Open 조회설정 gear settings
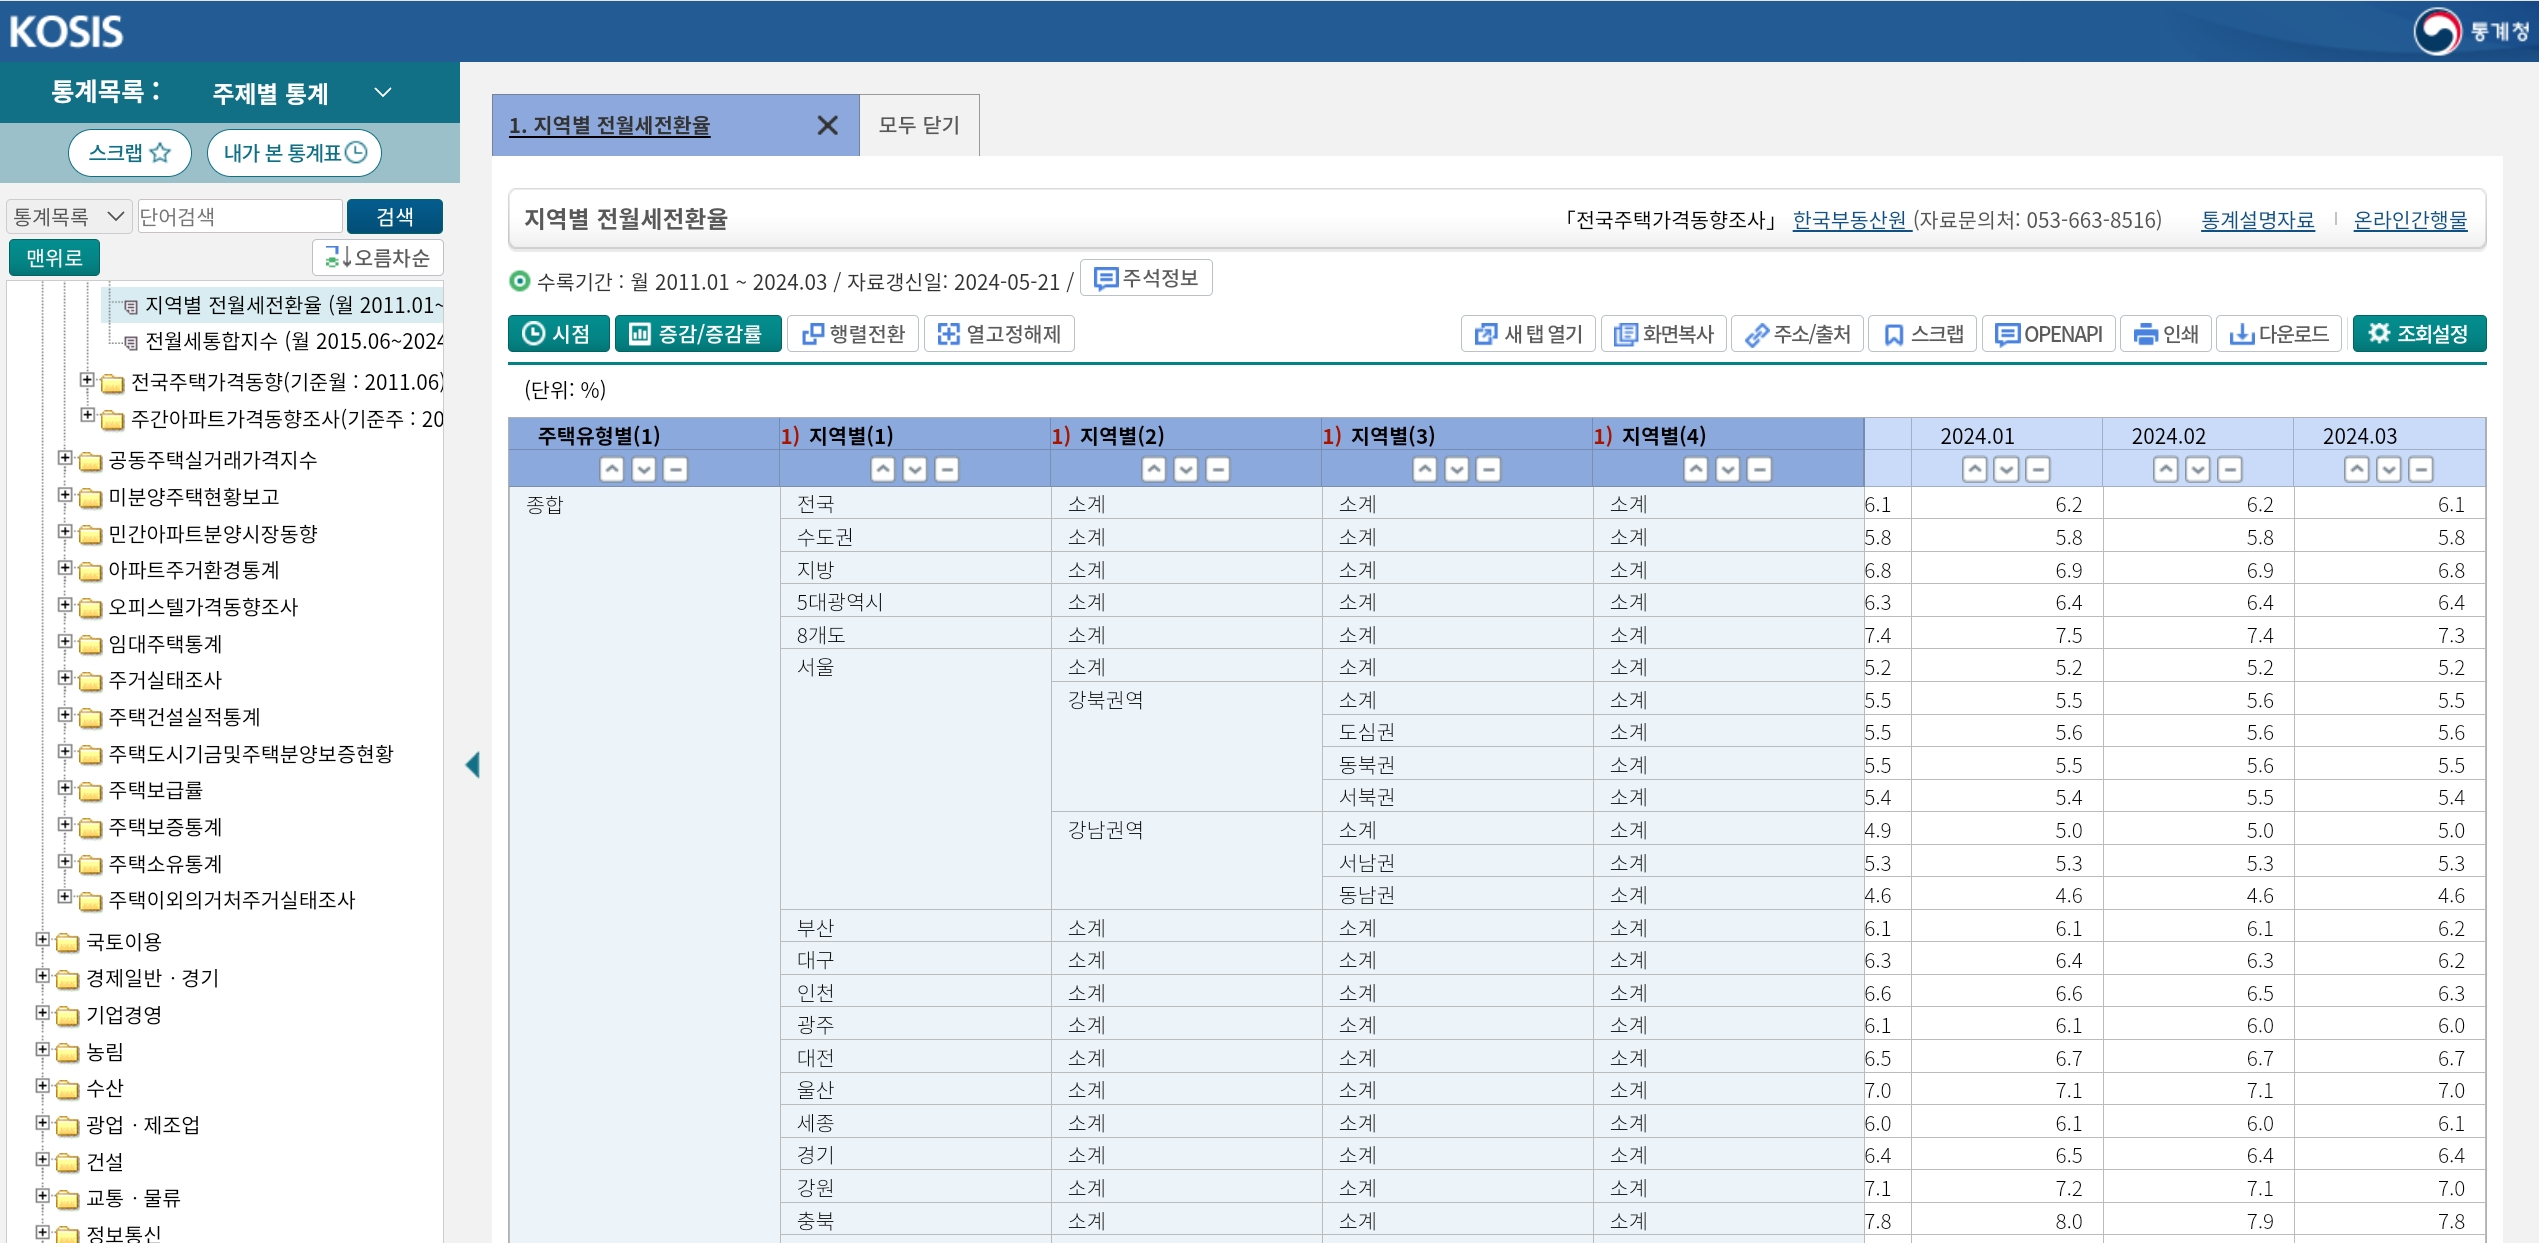Image resolution: width=2539 pixels, height=1243 pixels. (x=2418, y=334)
